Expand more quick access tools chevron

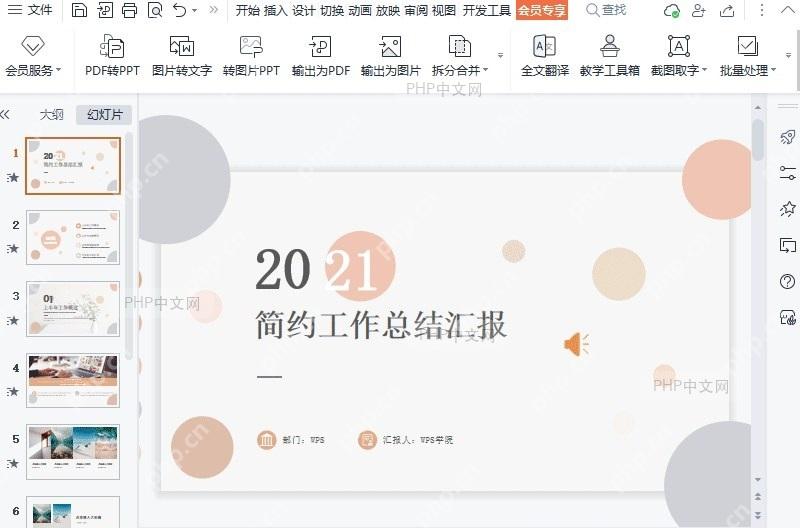point(214,10)
